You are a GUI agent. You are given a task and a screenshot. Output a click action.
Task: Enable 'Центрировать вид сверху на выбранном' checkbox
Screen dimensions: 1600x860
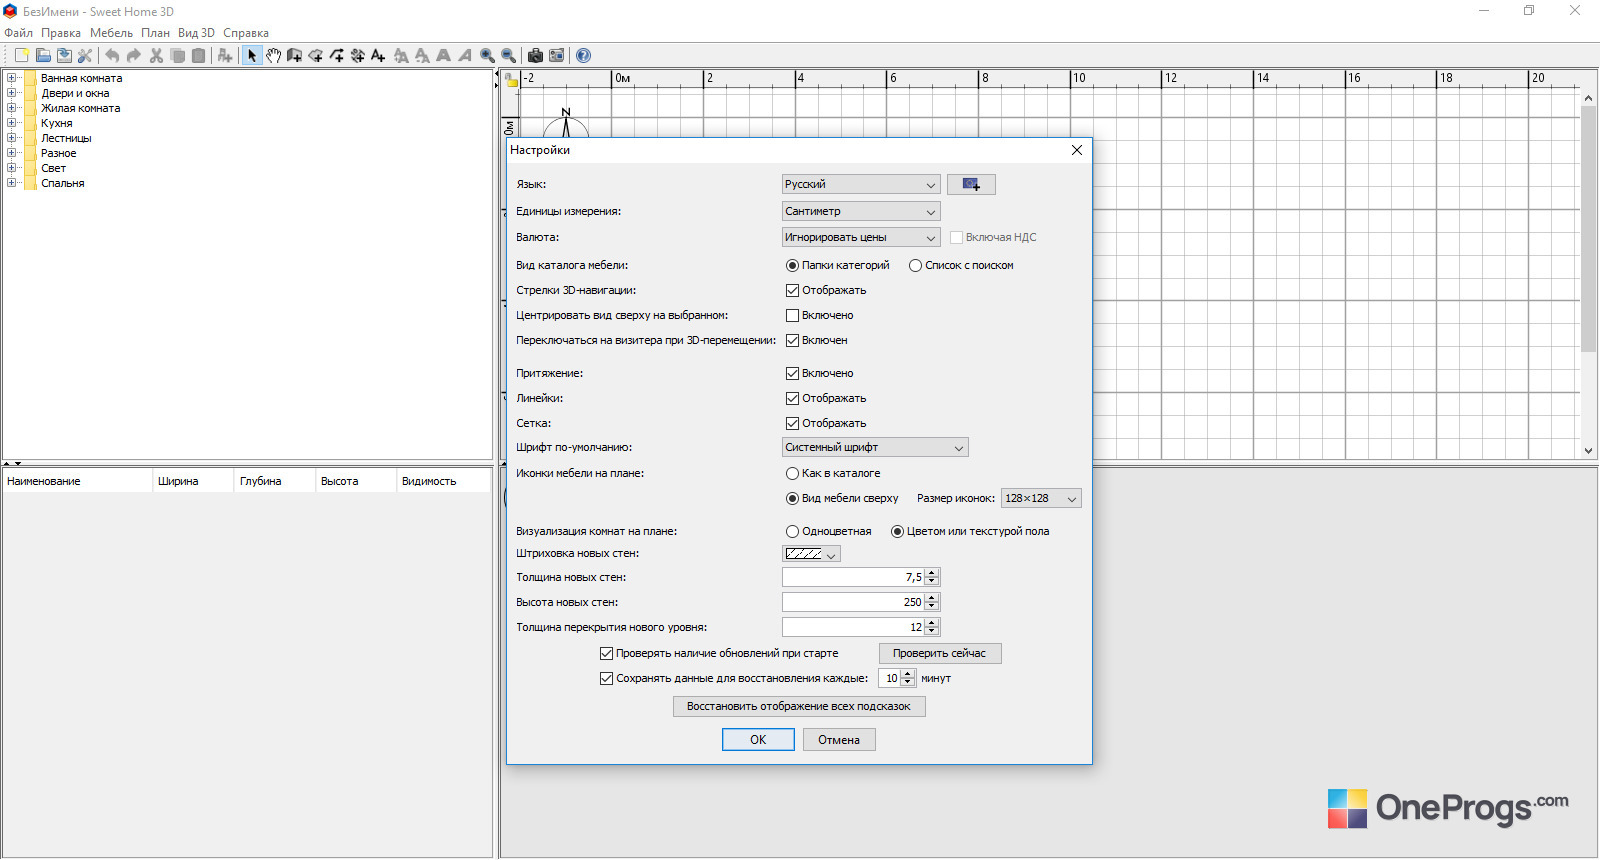(x=792, y=316)
